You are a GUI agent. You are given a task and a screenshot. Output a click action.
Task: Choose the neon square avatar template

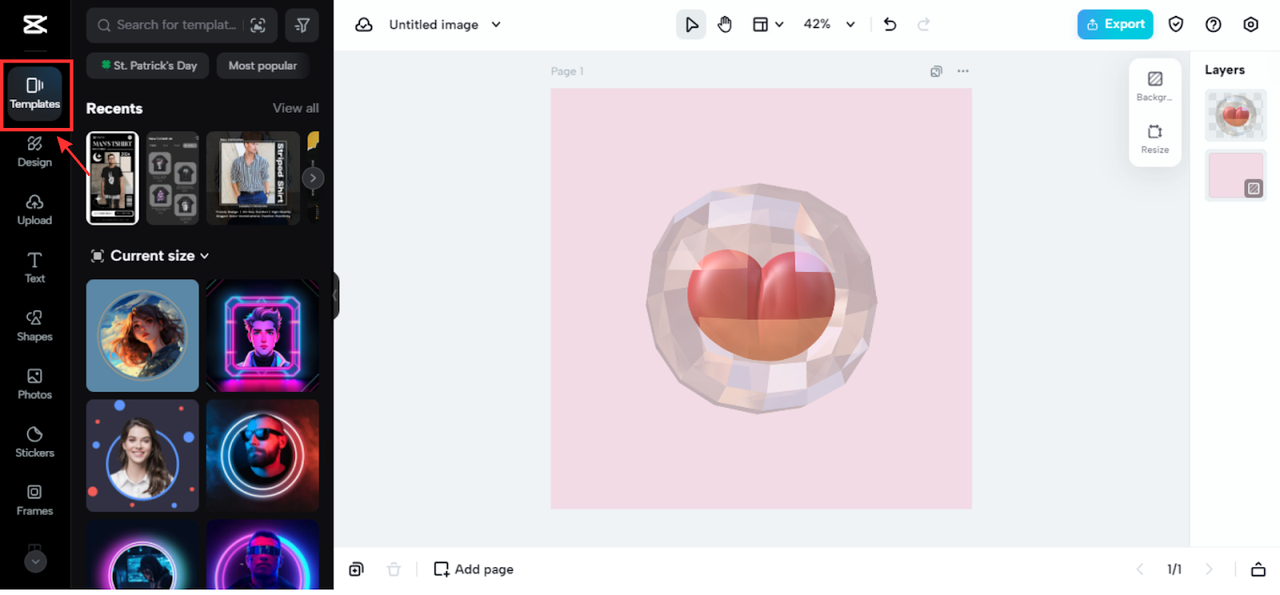click(263, 335)
